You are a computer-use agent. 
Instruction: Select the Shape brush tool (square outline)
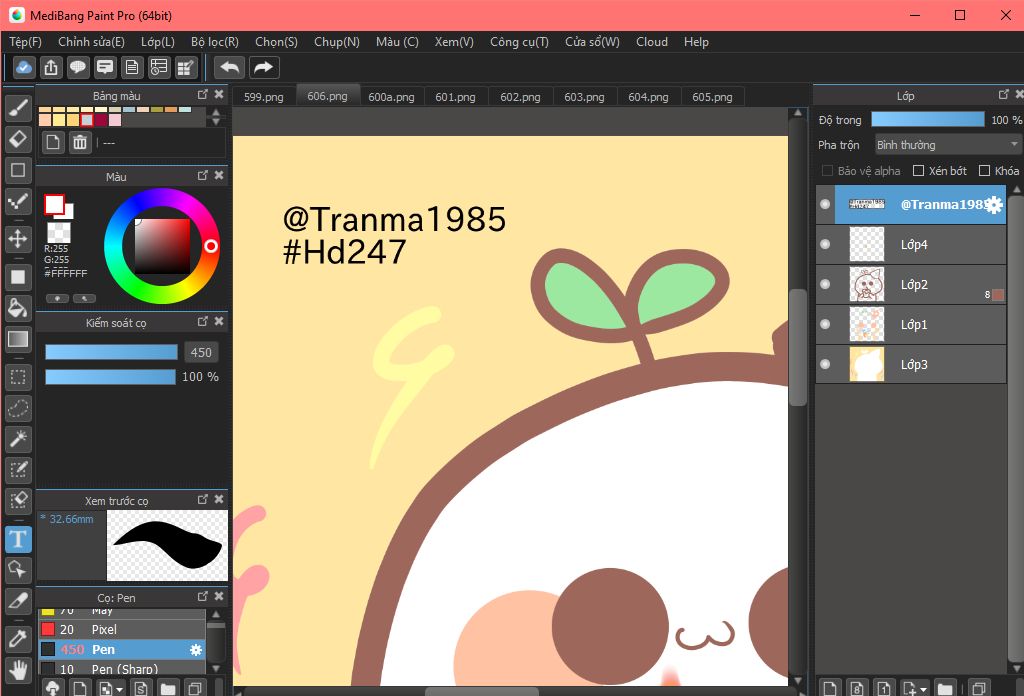click(x=18, y=170)
